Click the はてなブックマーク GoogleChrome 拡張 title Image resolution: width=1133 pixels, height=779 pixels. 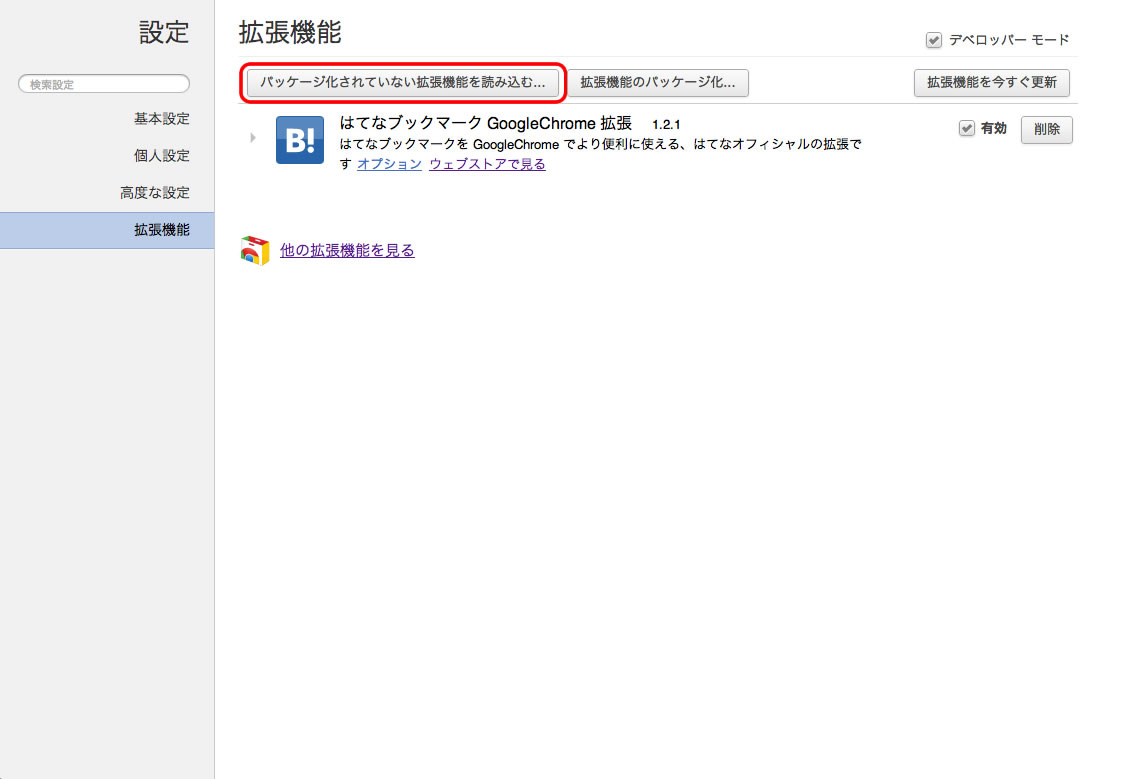(x=486, y=124)
